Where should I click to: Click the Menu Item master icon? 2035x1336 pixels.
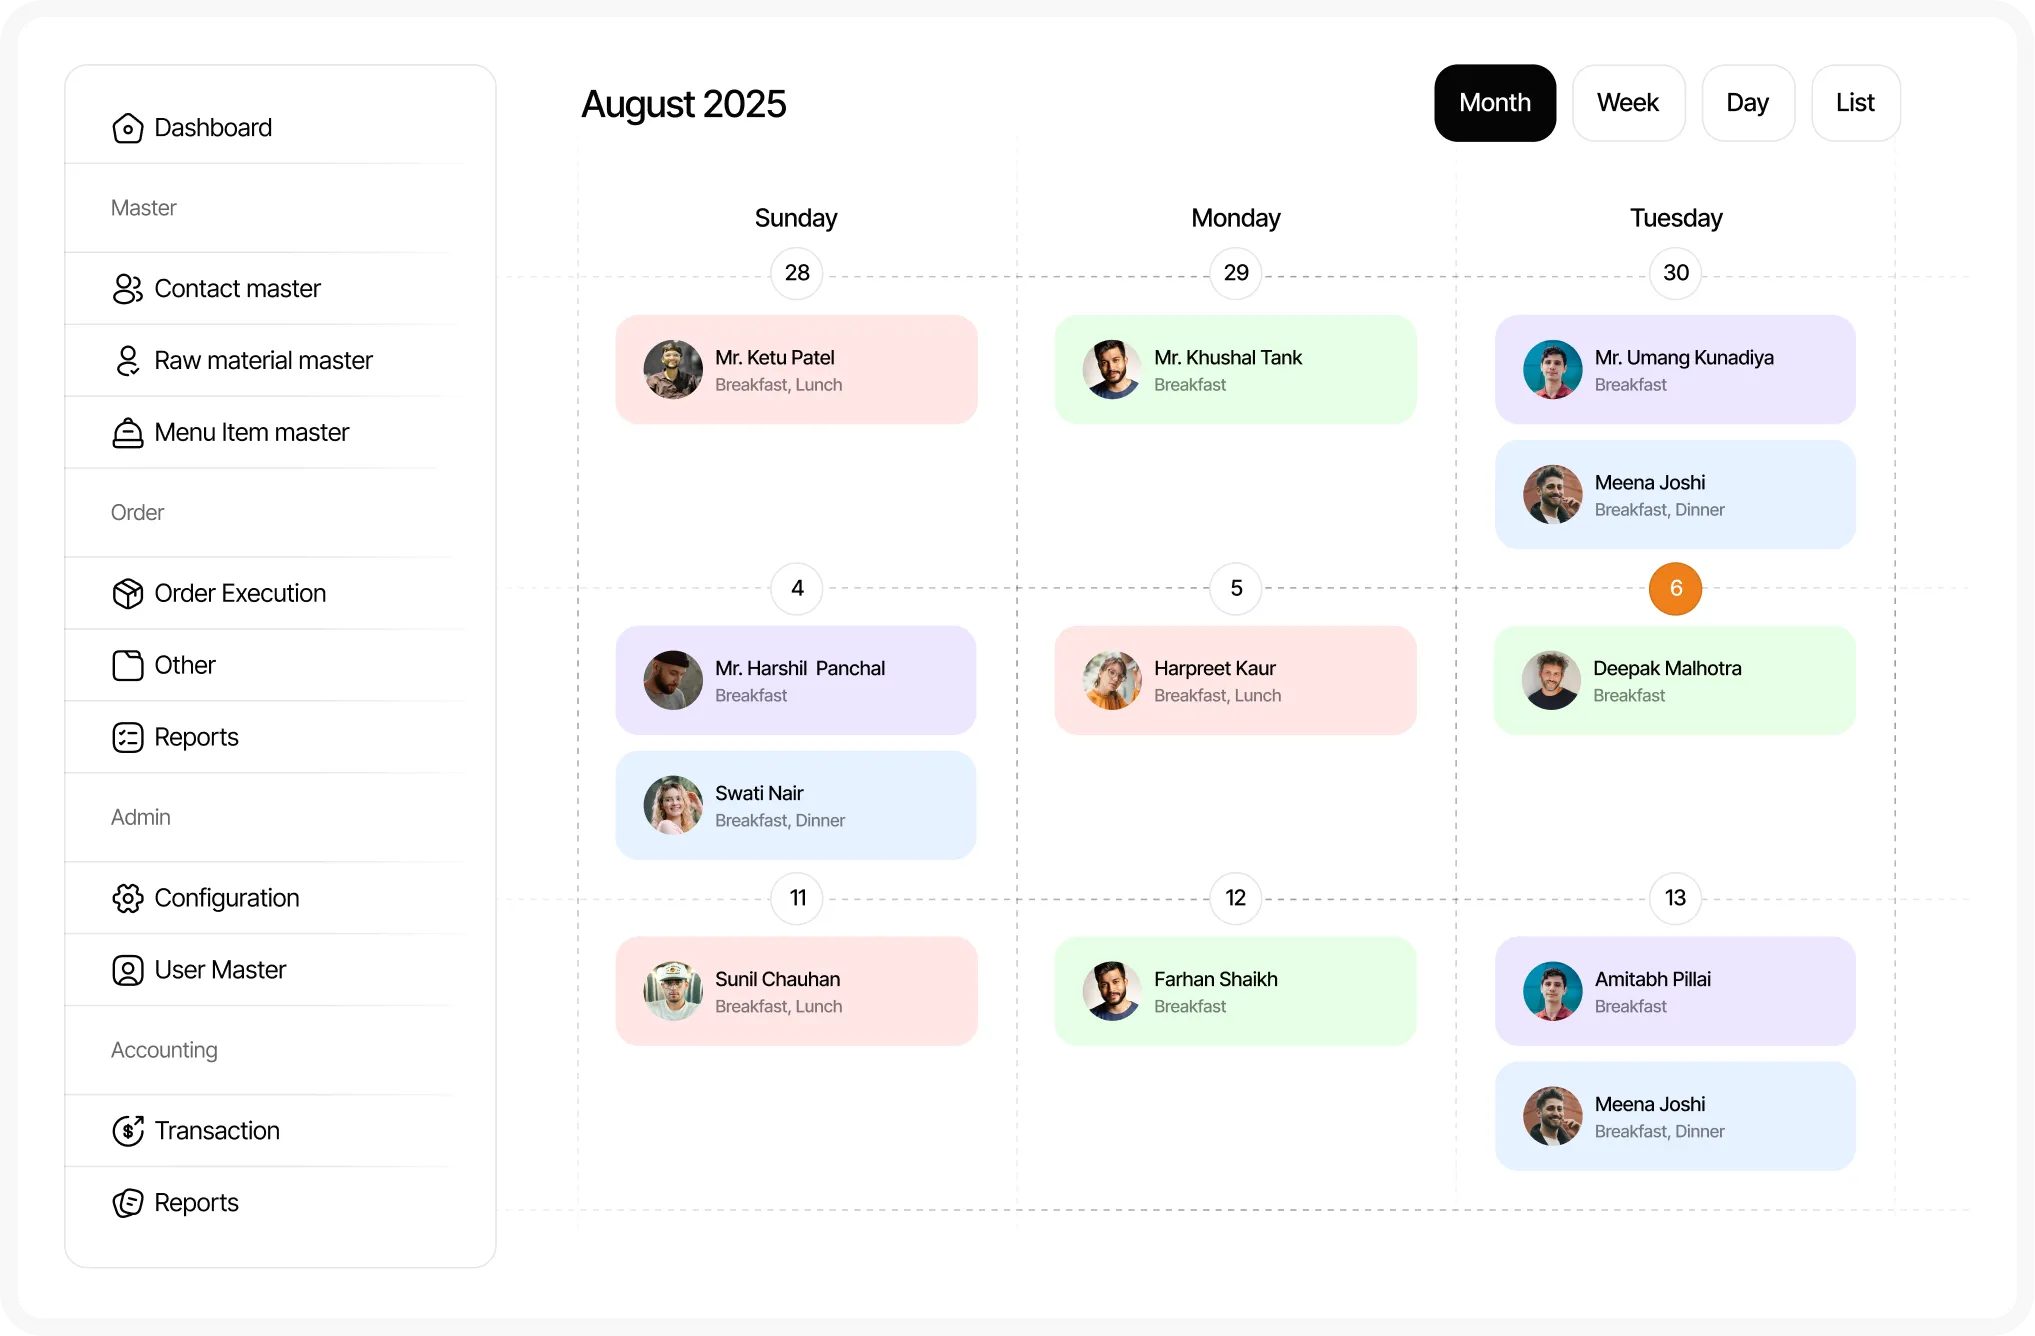(x=128, y=432)
